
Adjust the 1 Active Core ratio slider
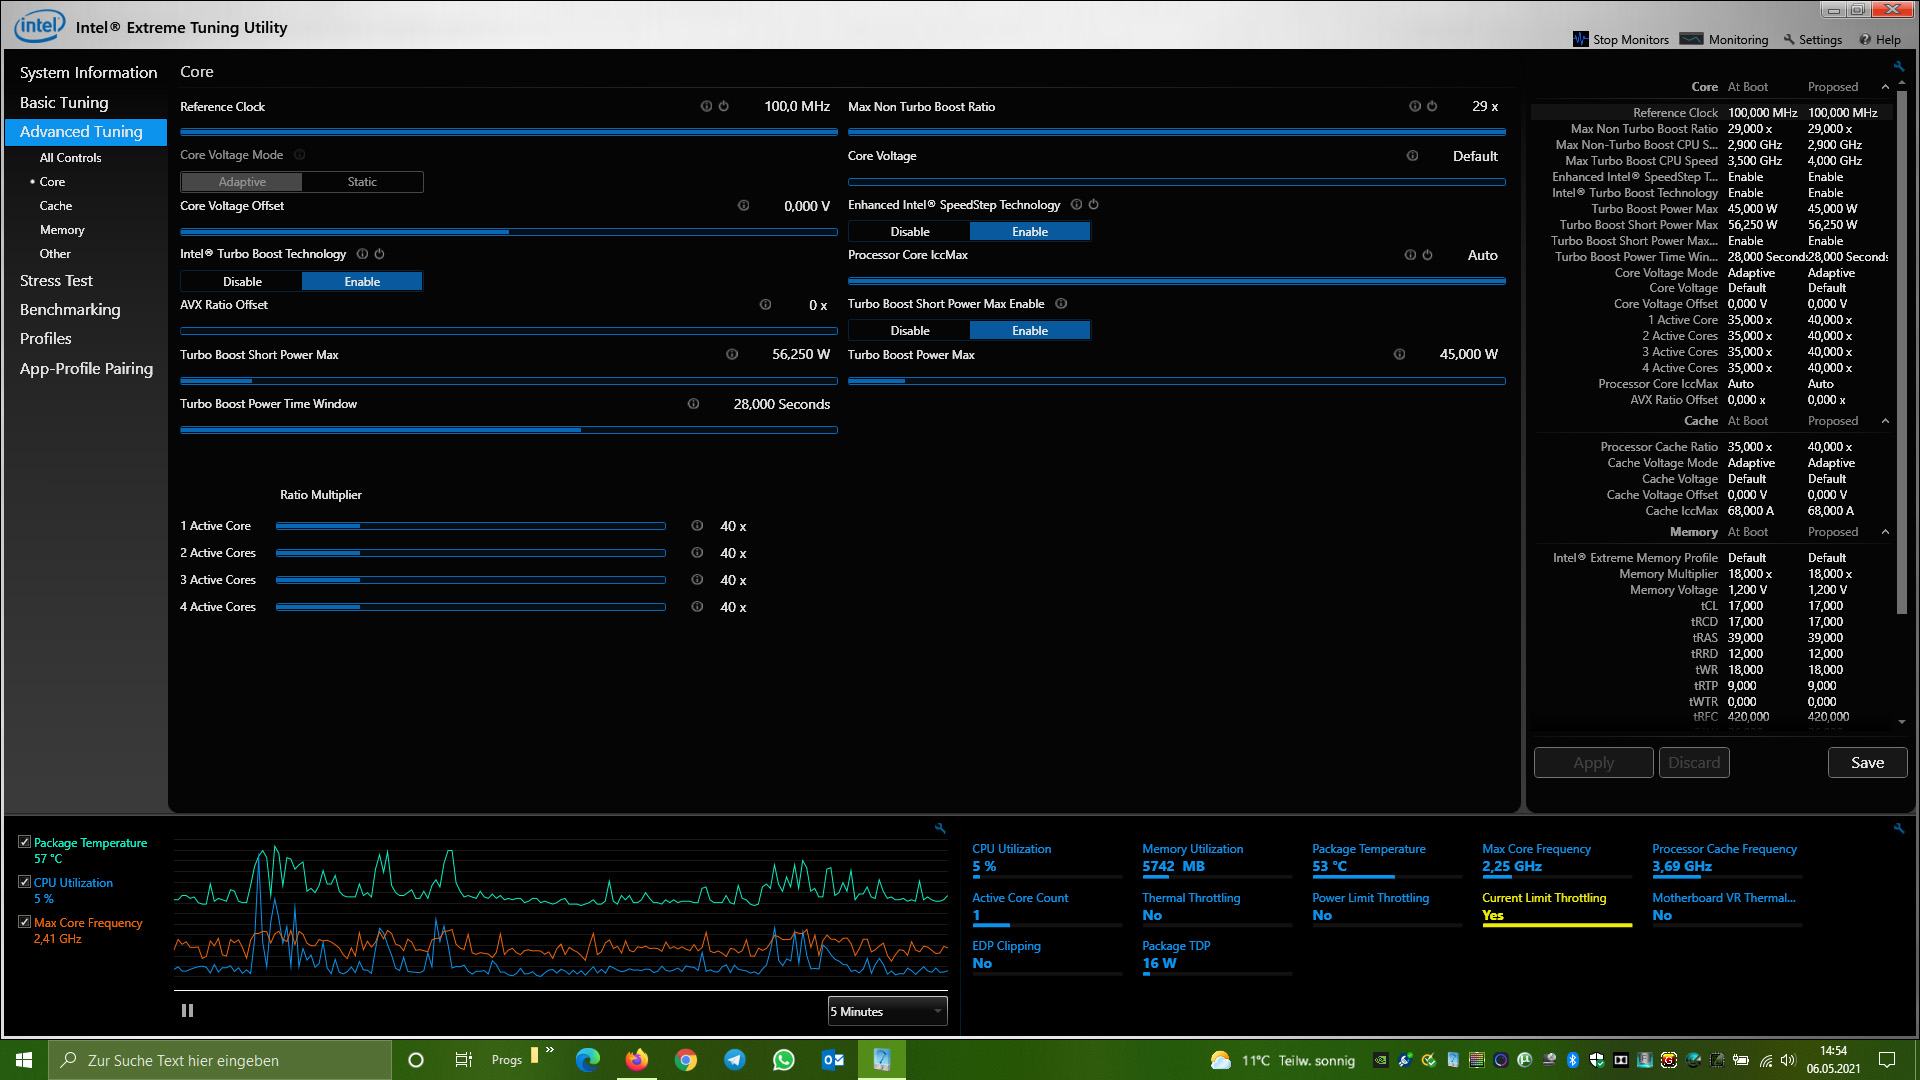click(x=471, y=526)
